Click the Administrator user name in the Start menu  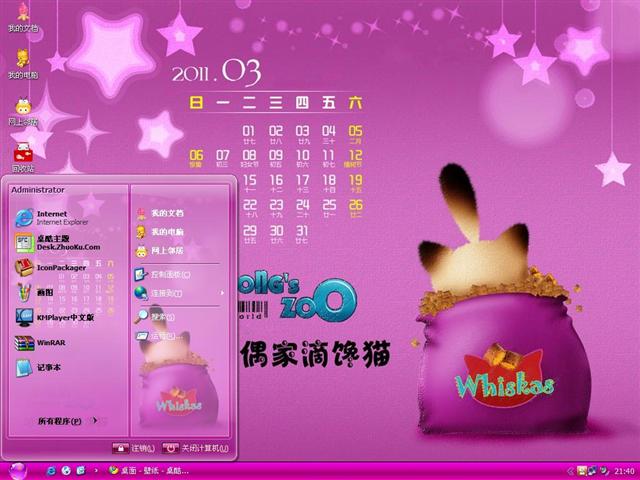pyautogui.click(x=38, y=190)
